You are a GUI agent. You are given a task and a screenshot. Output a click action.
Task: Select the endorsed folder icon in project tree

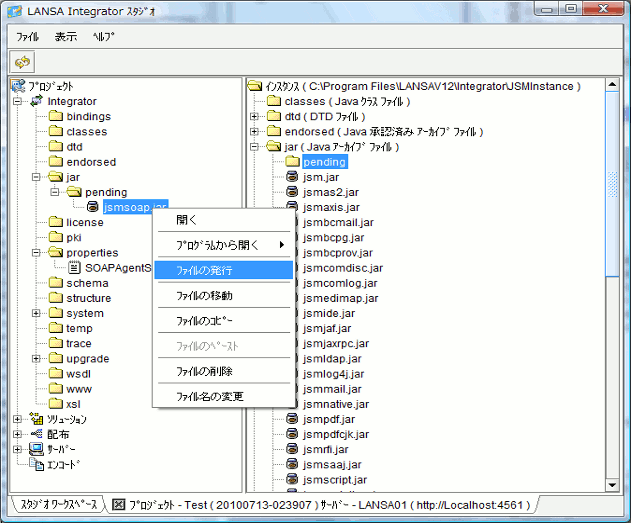click(56, 161)
